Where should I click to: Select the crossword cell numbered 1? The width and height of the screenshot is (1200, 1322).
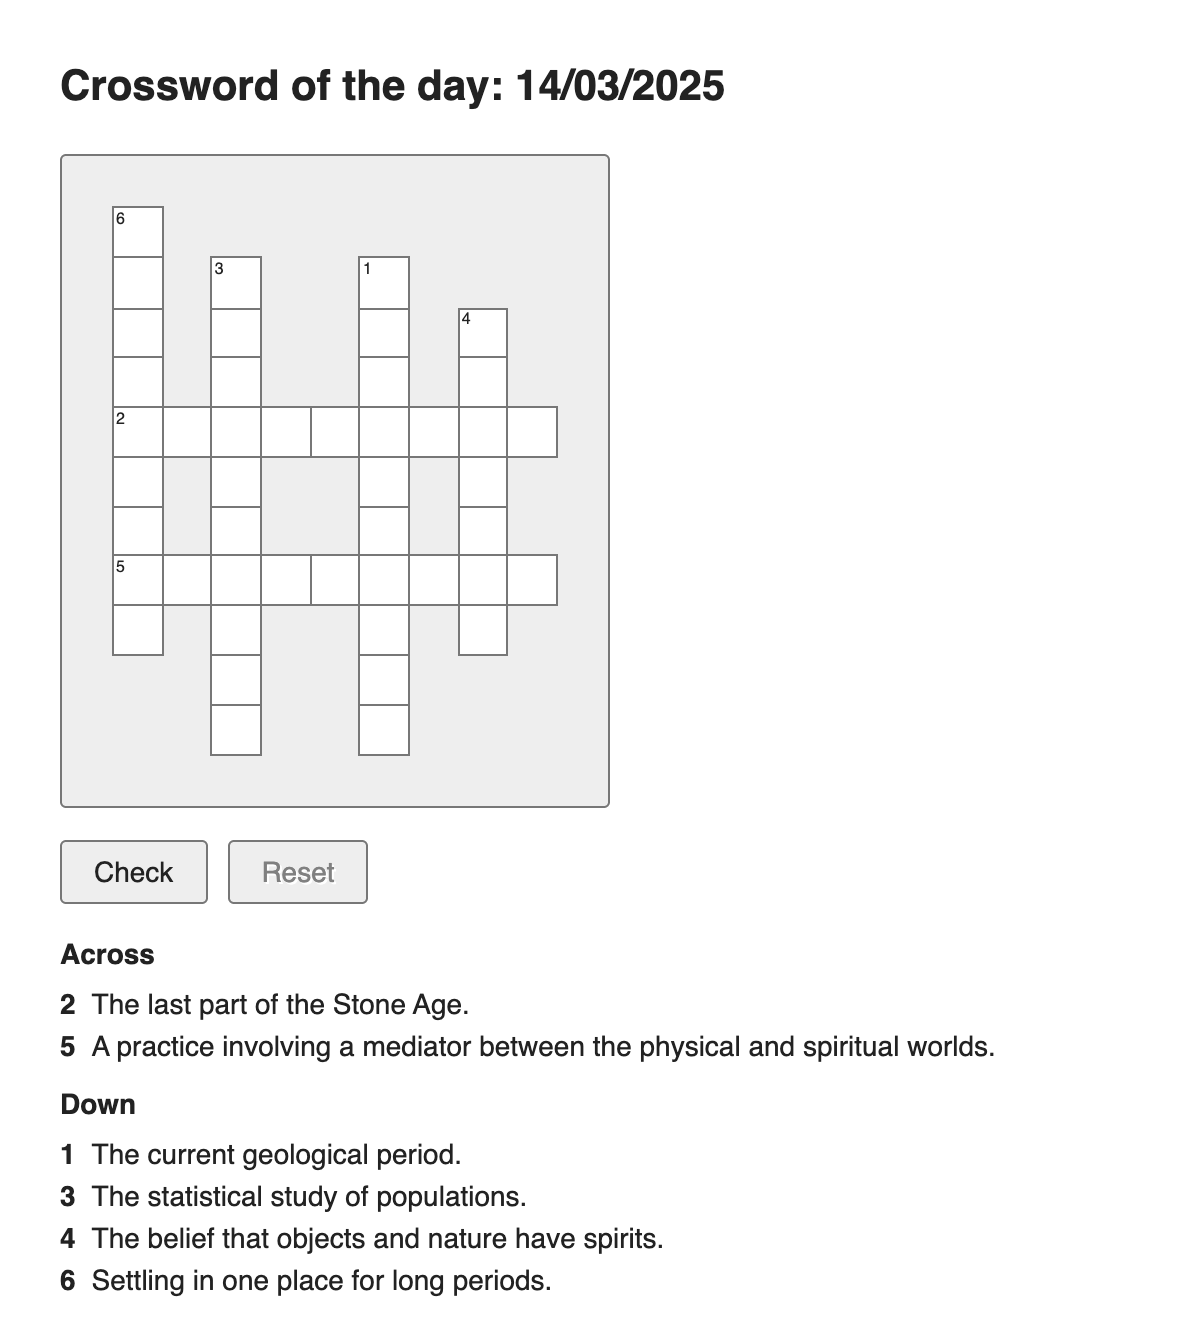(x=384, y=282)
